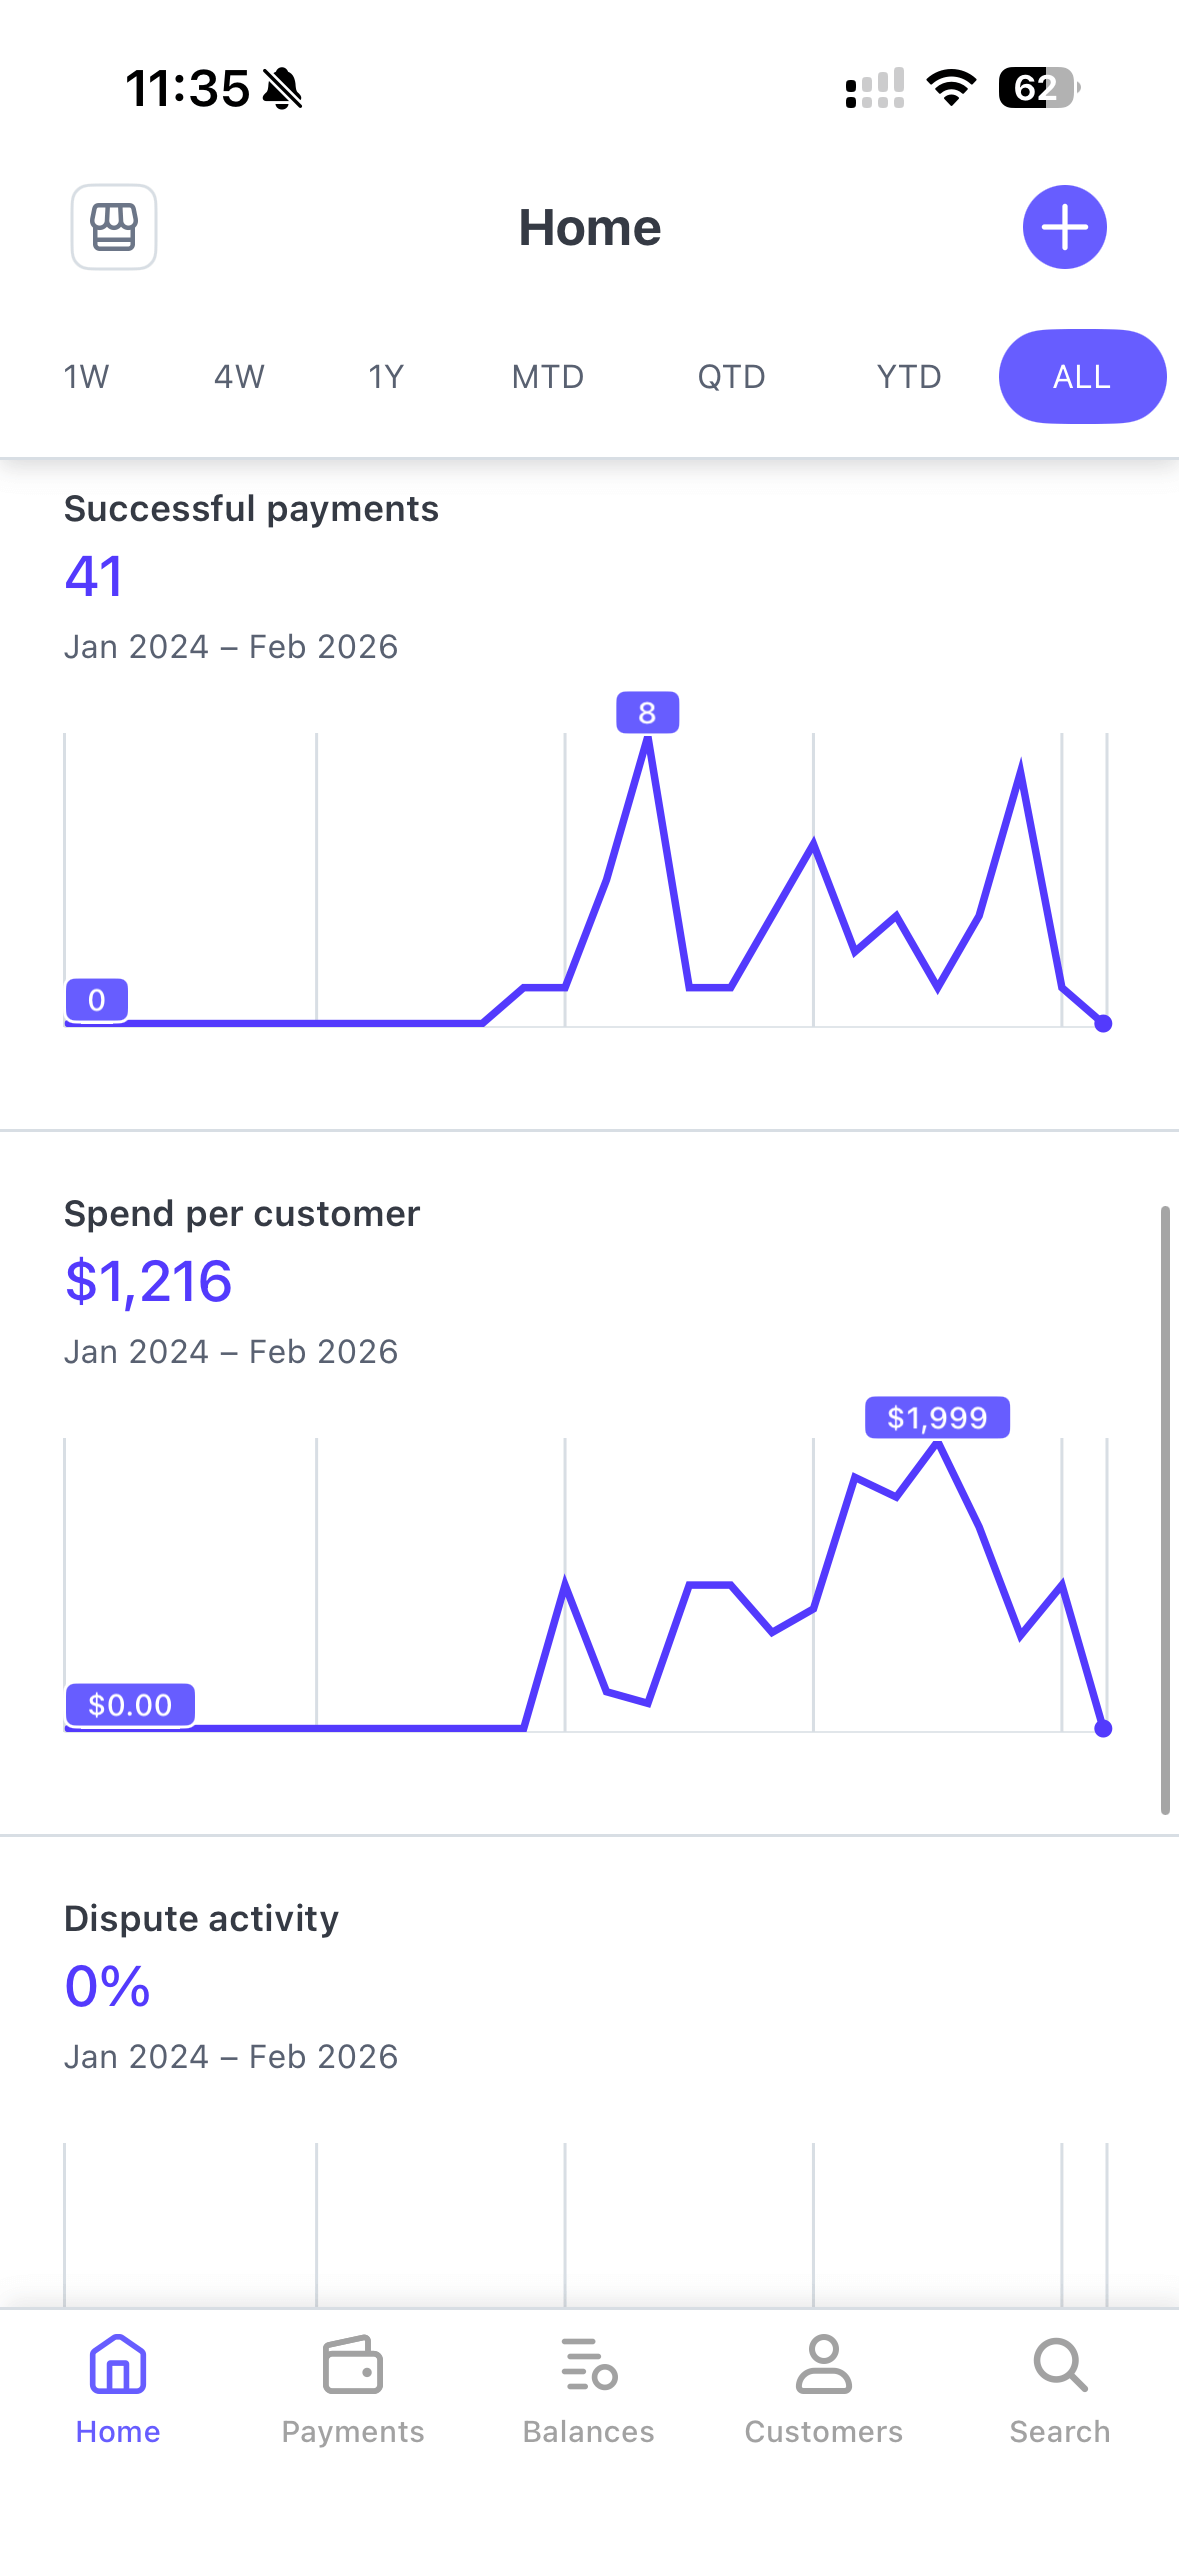Choose the YTD range filter
The image size is (1179, 2556).
[x=909, y=377]
